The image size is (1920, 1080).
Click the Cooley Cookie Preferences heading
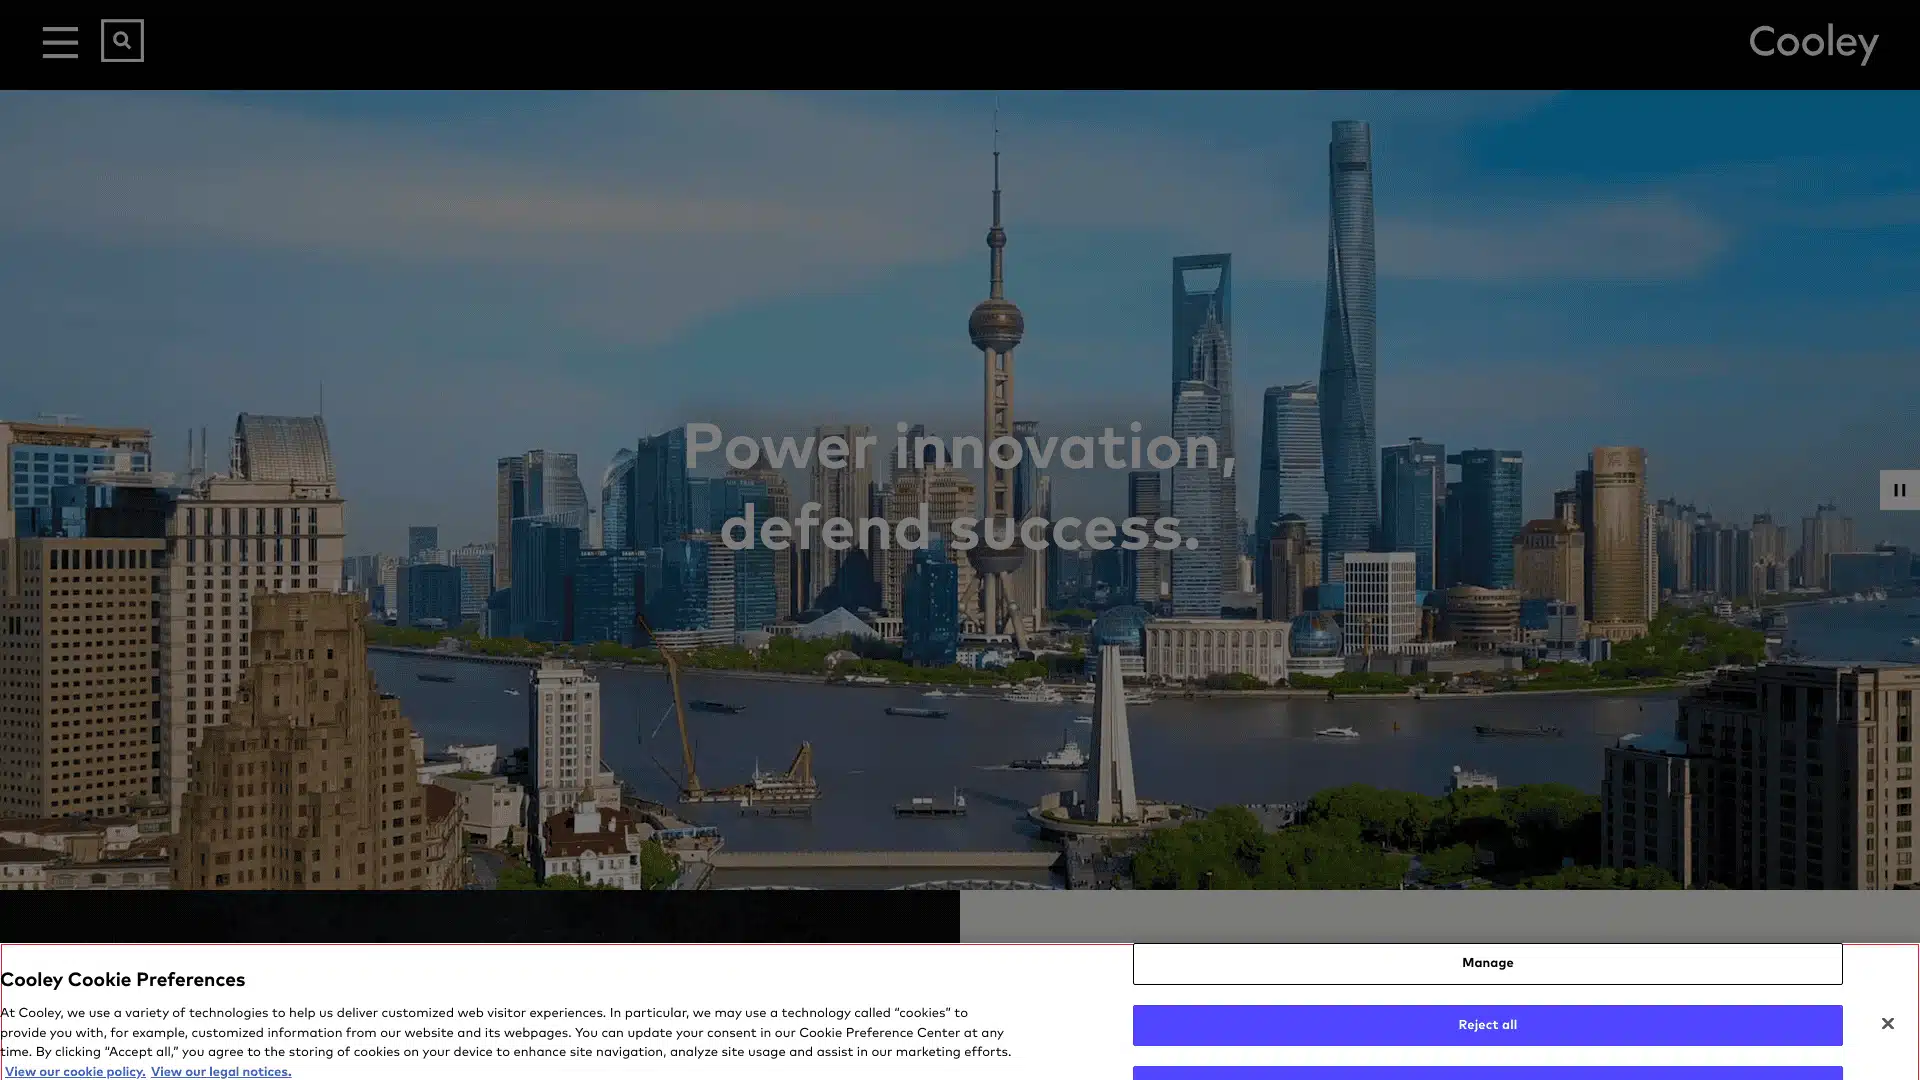pos(123,980)
